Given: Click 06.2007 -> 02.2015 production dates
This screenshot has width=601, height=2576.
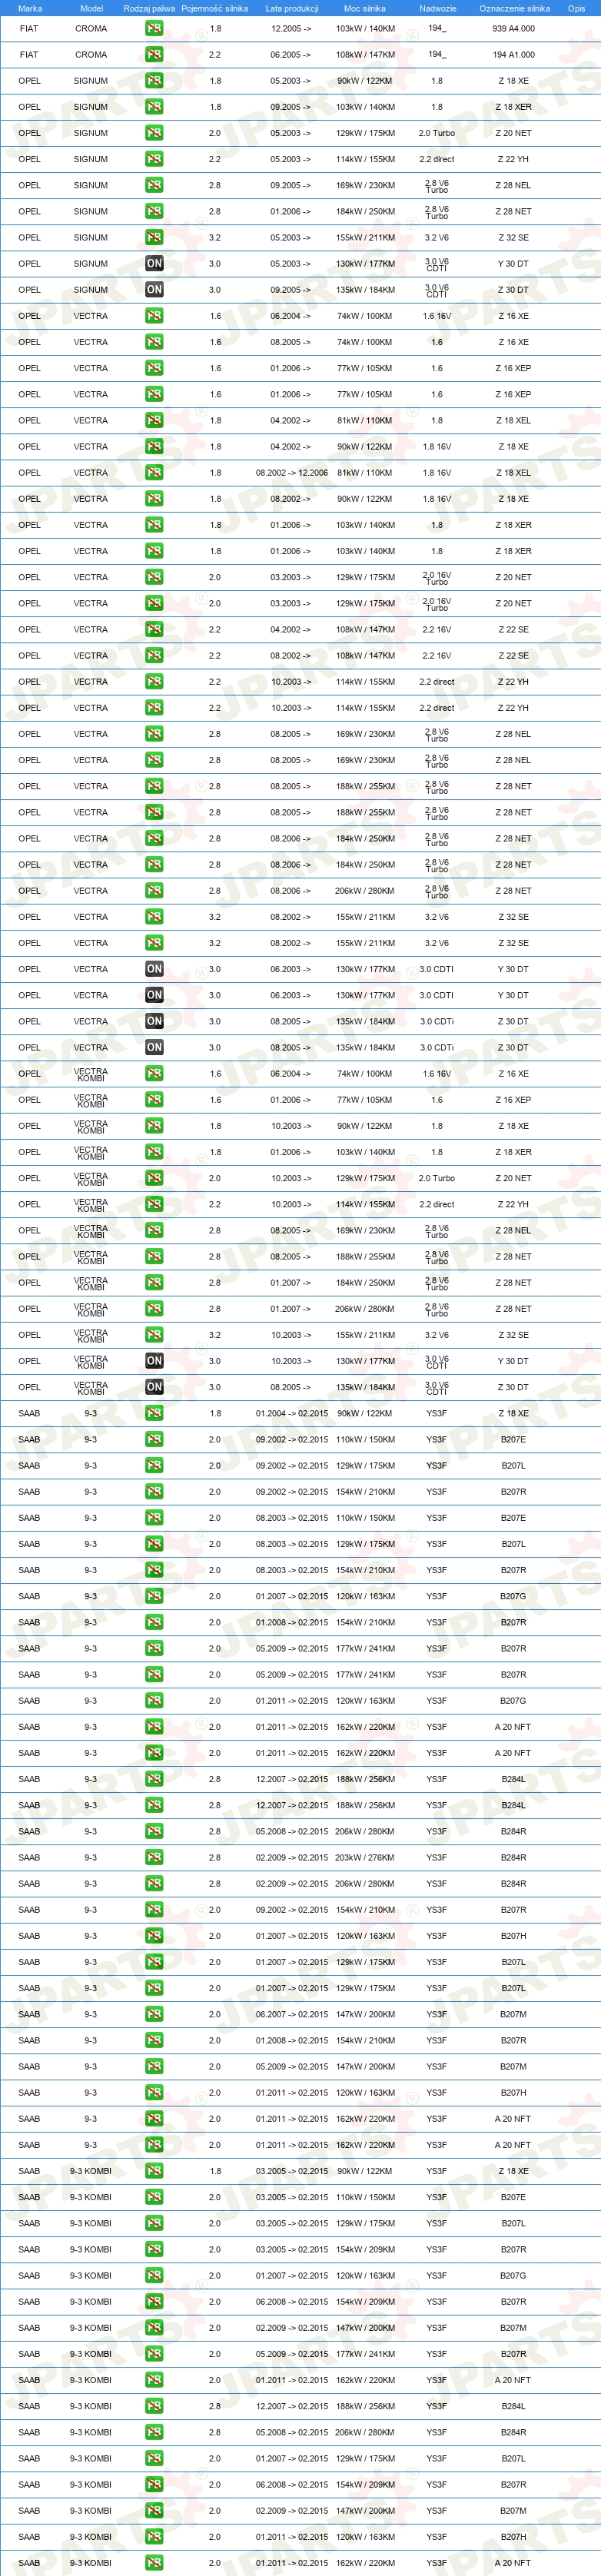Looking at the screenshot, I should point(292,2014).
